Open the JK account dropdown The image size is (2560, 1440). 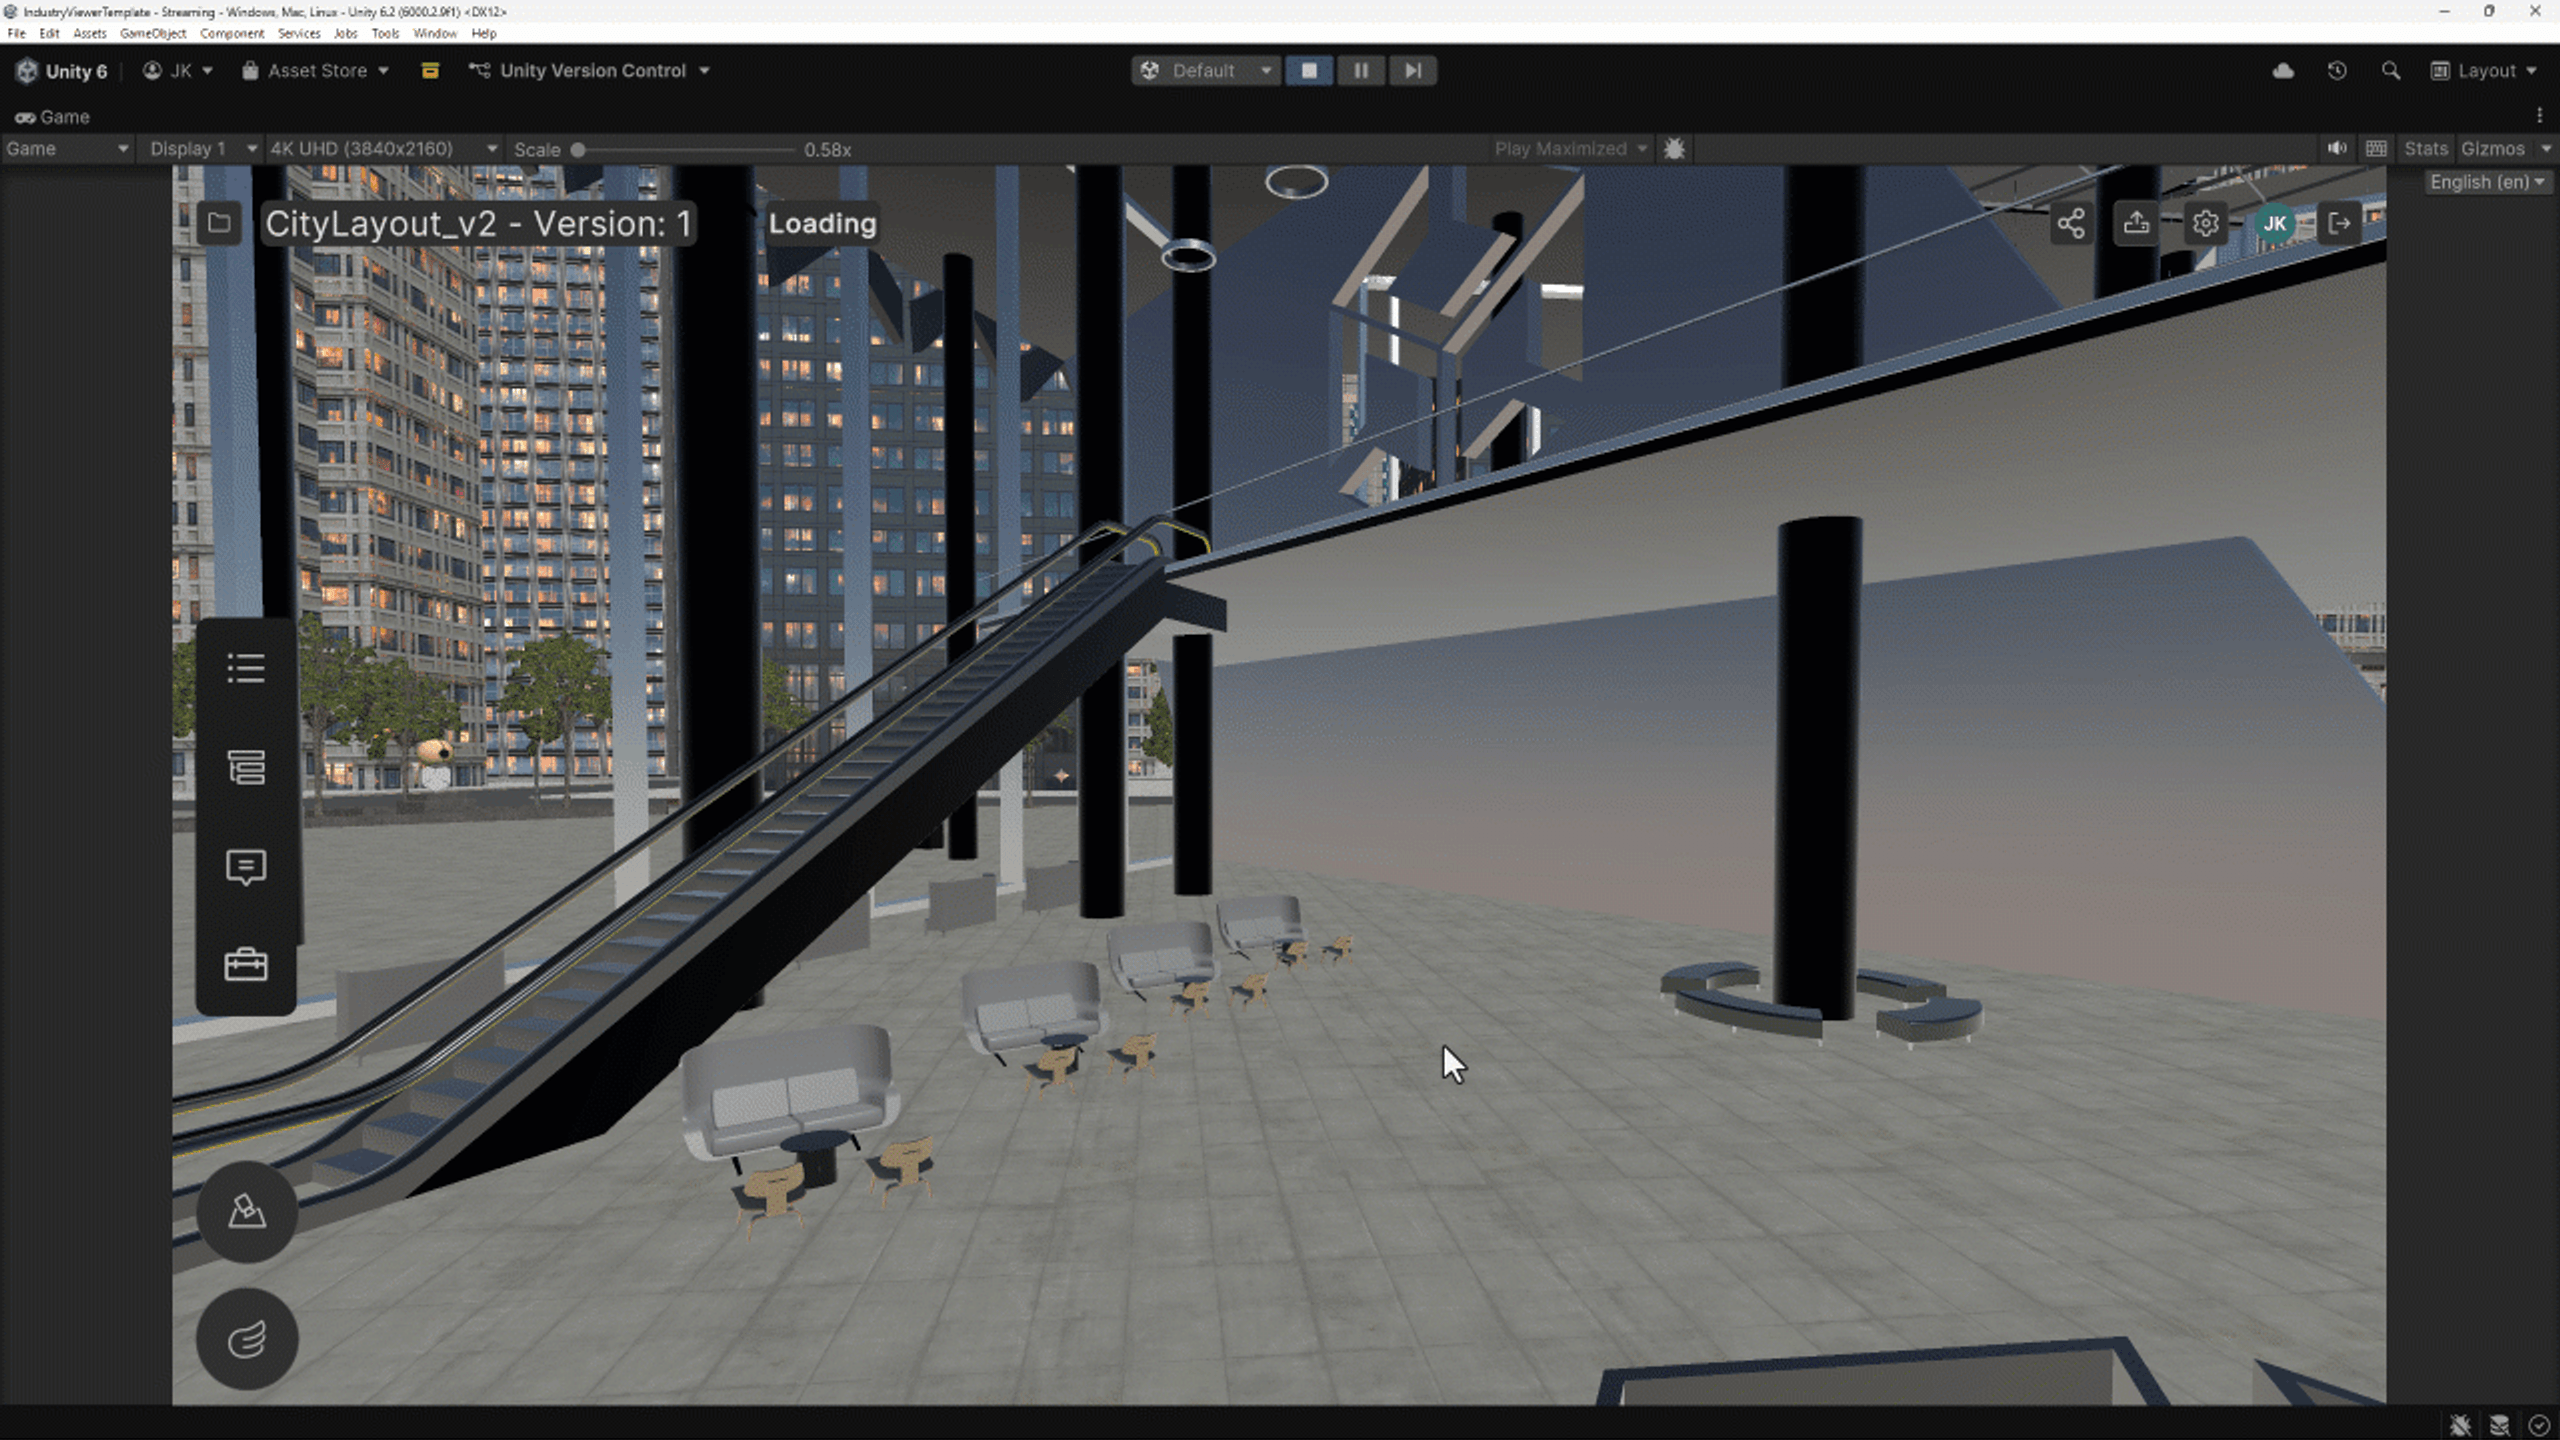[x=178, y=71]
